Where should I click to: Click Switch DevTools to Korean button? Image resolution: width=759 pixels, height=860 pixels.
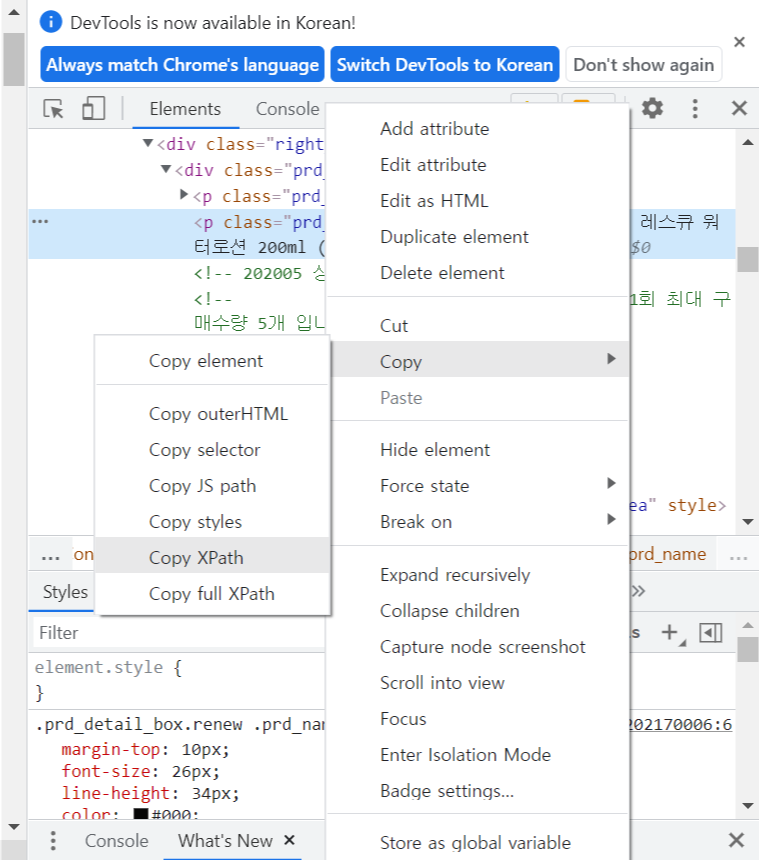point(445,65)
